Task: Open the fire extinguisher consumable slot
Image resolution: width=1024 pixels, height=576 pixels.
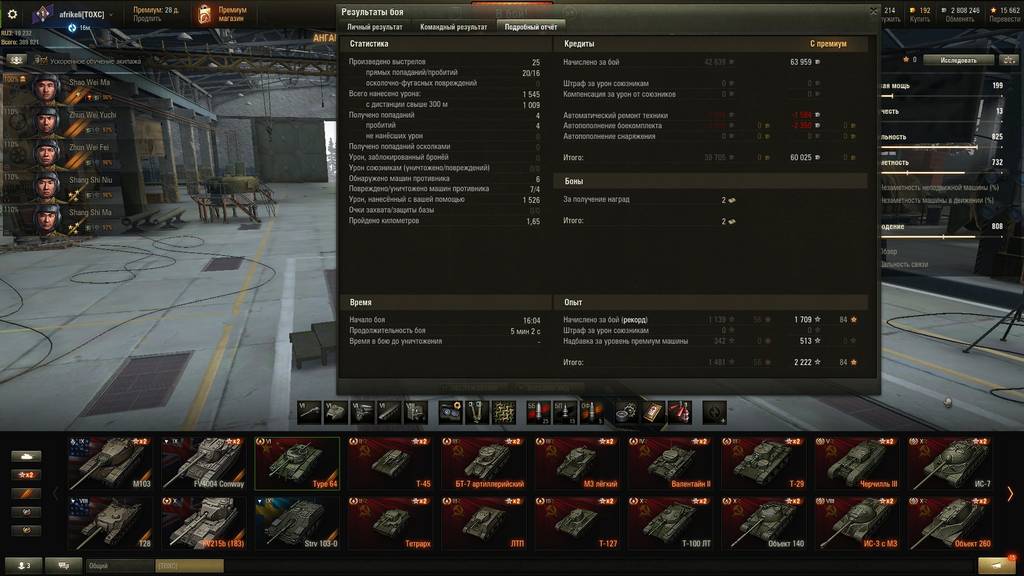Action: tap(680, 412)
